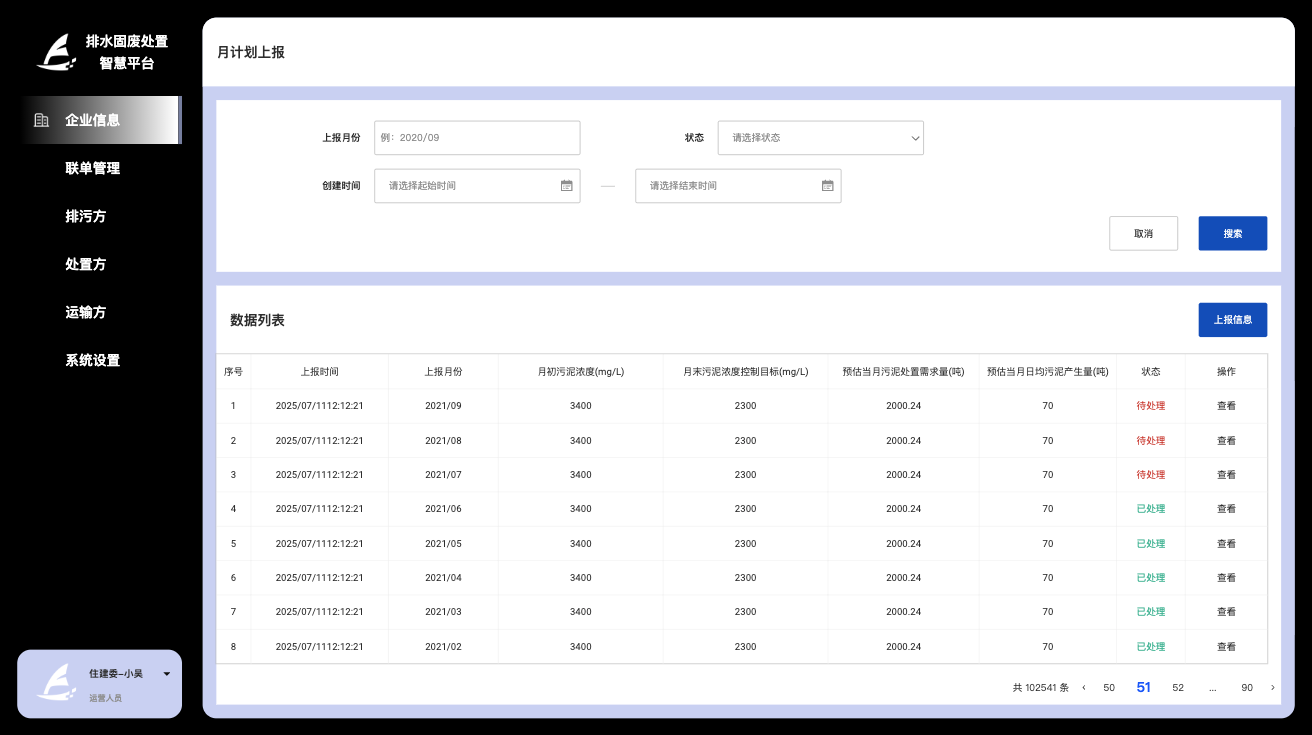1312x735 pixels.
Task: Click the 上报信息 button
Action: point(1232,320)
